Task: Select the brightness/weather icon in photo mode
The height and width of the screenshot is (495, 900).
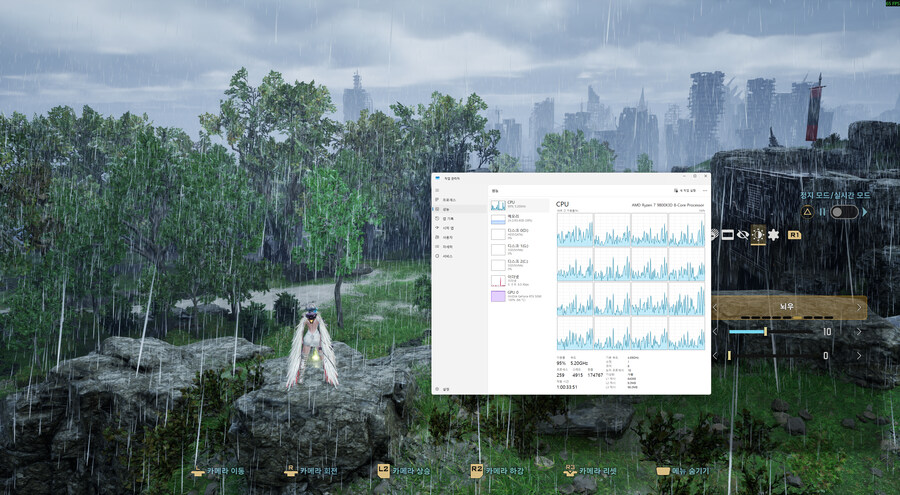Action: point(757,235)
